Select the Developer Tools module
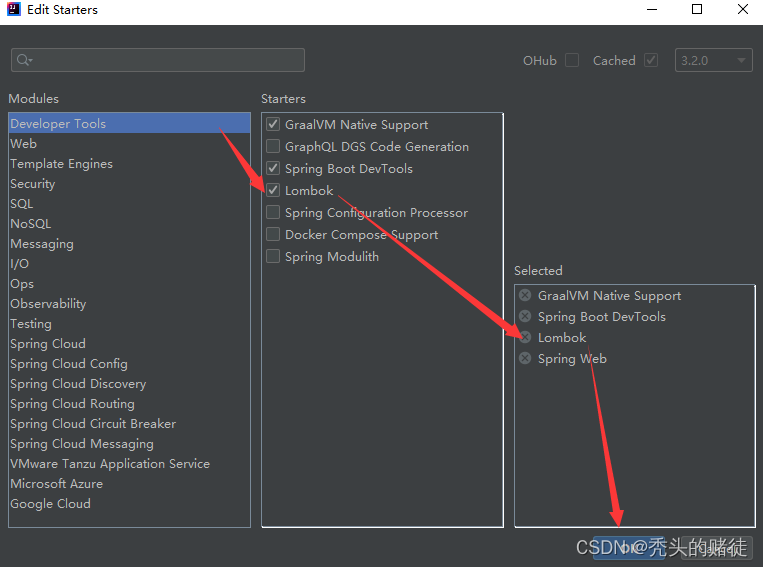The width and height of the screenshot is (763, 567). tap(129, 124)
